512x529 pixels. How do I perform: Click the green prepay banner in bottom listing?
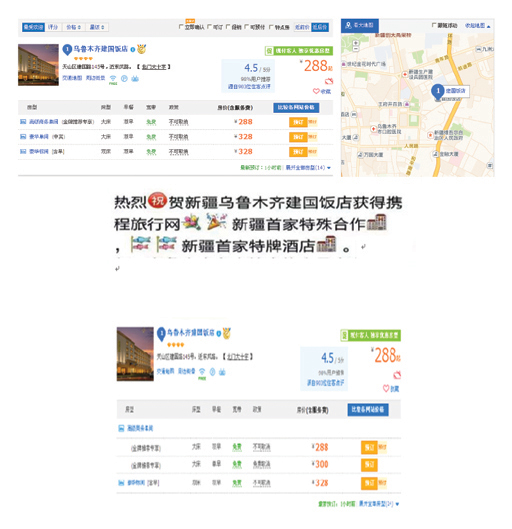coord(371,335)
